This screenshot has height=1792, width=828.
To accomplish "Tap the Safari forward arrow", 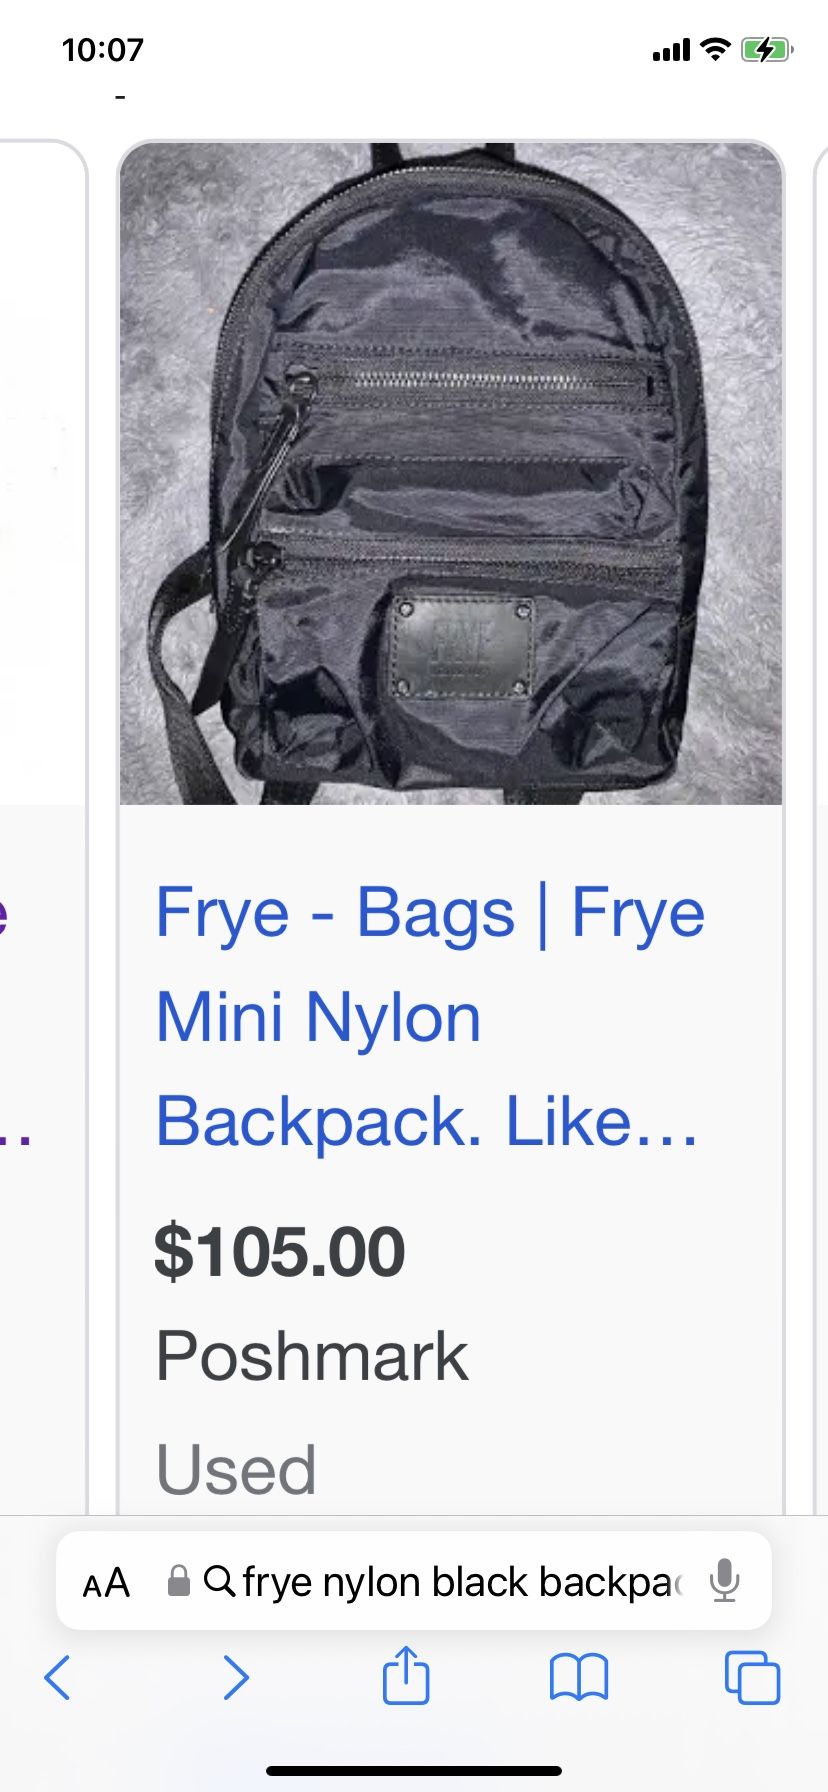I will [x=235, y=1677].
